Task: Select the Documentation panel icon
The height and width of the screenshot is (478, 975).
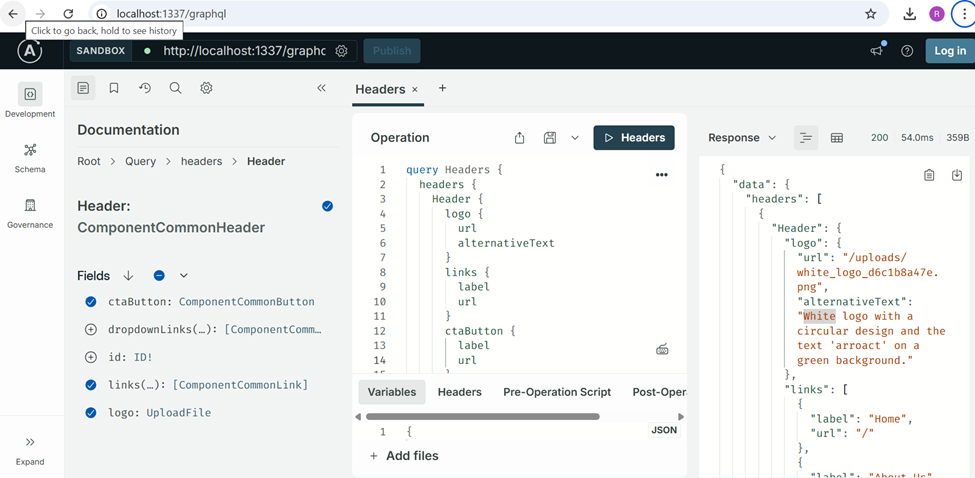Action: (x=83, y=88)
